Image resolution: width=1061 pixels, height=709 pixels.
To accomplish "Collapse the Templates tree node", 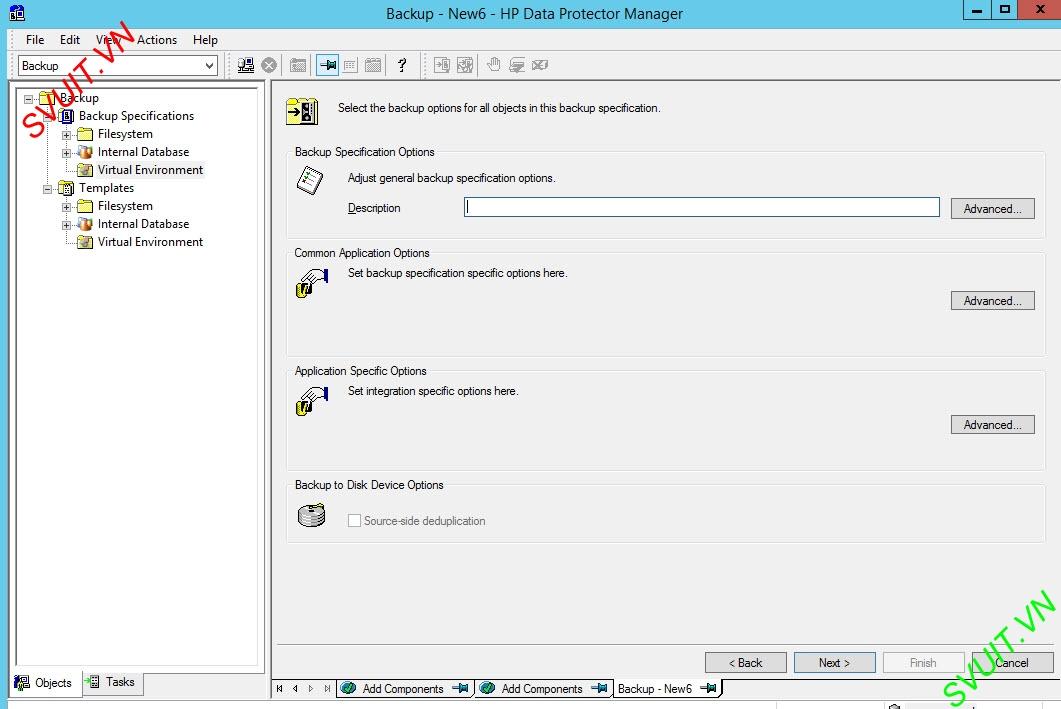I will pos(47,189).
